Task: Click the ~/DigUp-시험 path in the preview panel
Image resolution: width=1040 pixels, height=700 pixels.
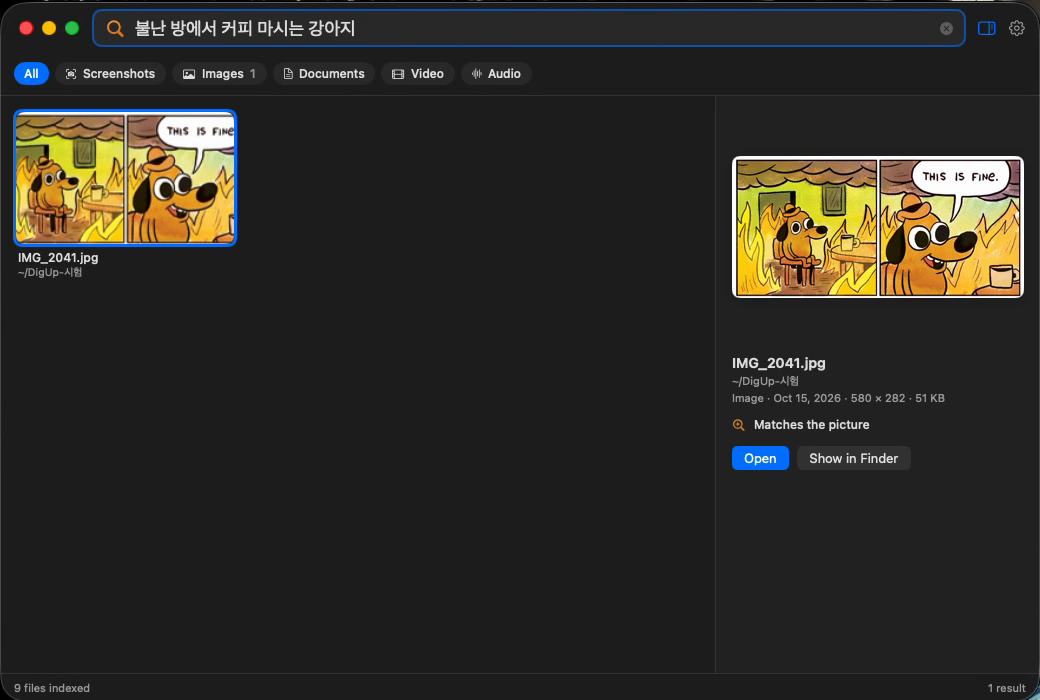Action: point(765,381)
